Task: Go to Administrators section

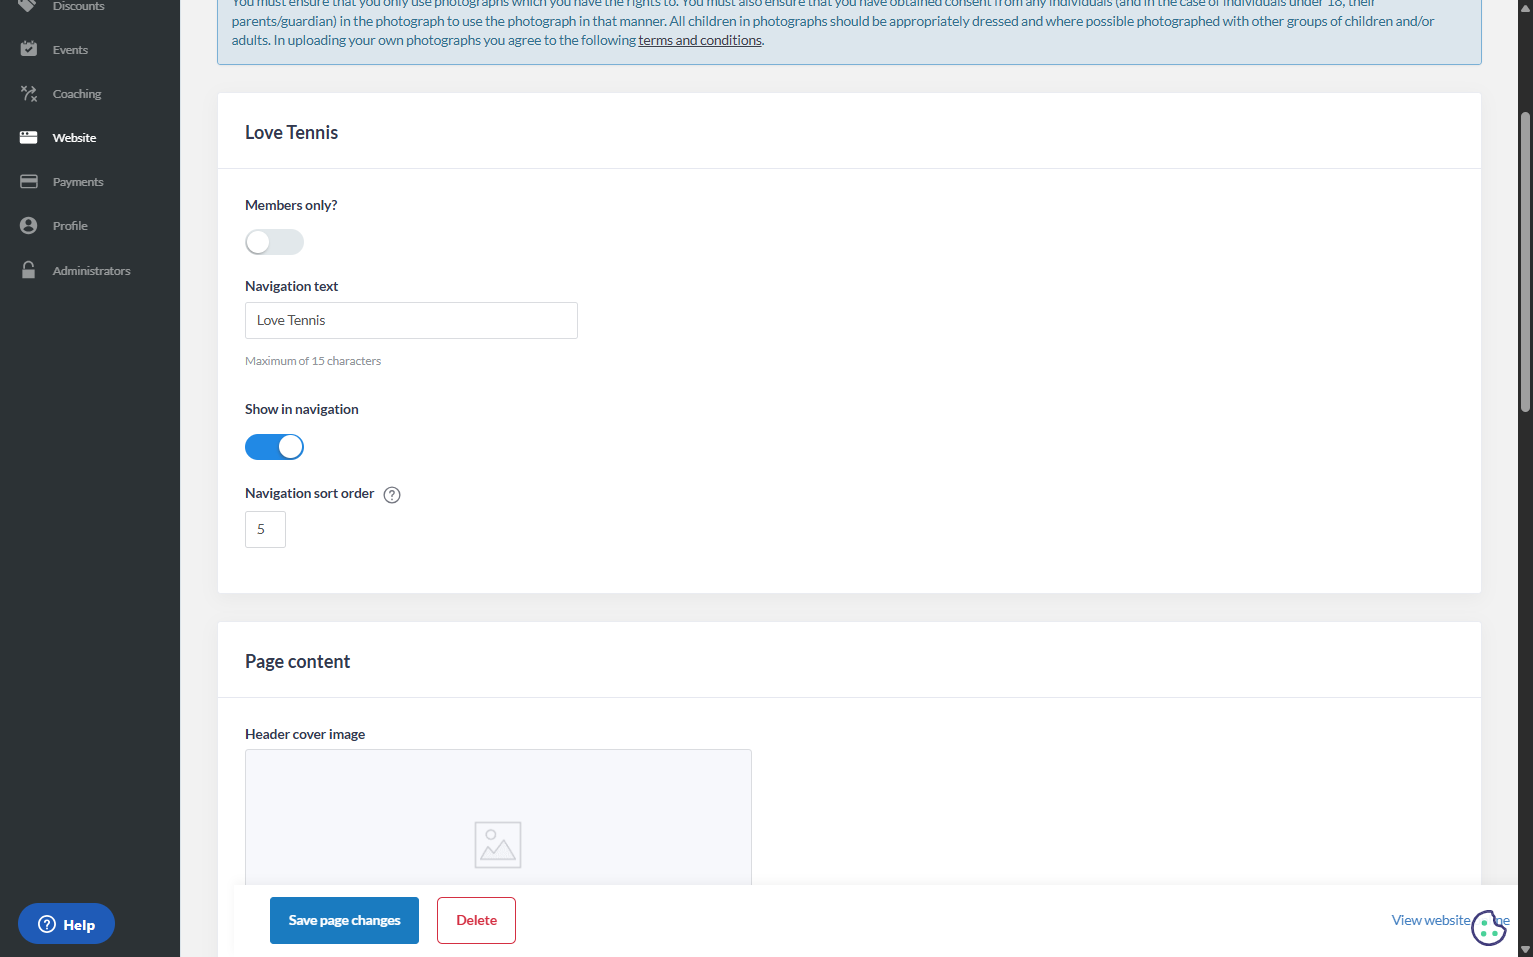Action: pos(91,271)
